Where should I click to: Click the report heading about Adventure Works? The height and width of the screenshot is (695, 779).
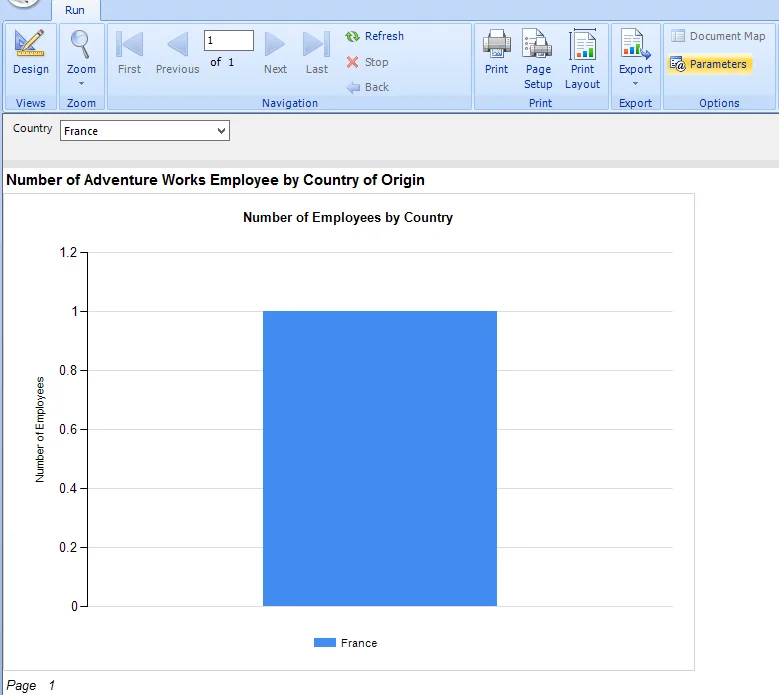tap(215, 180)
